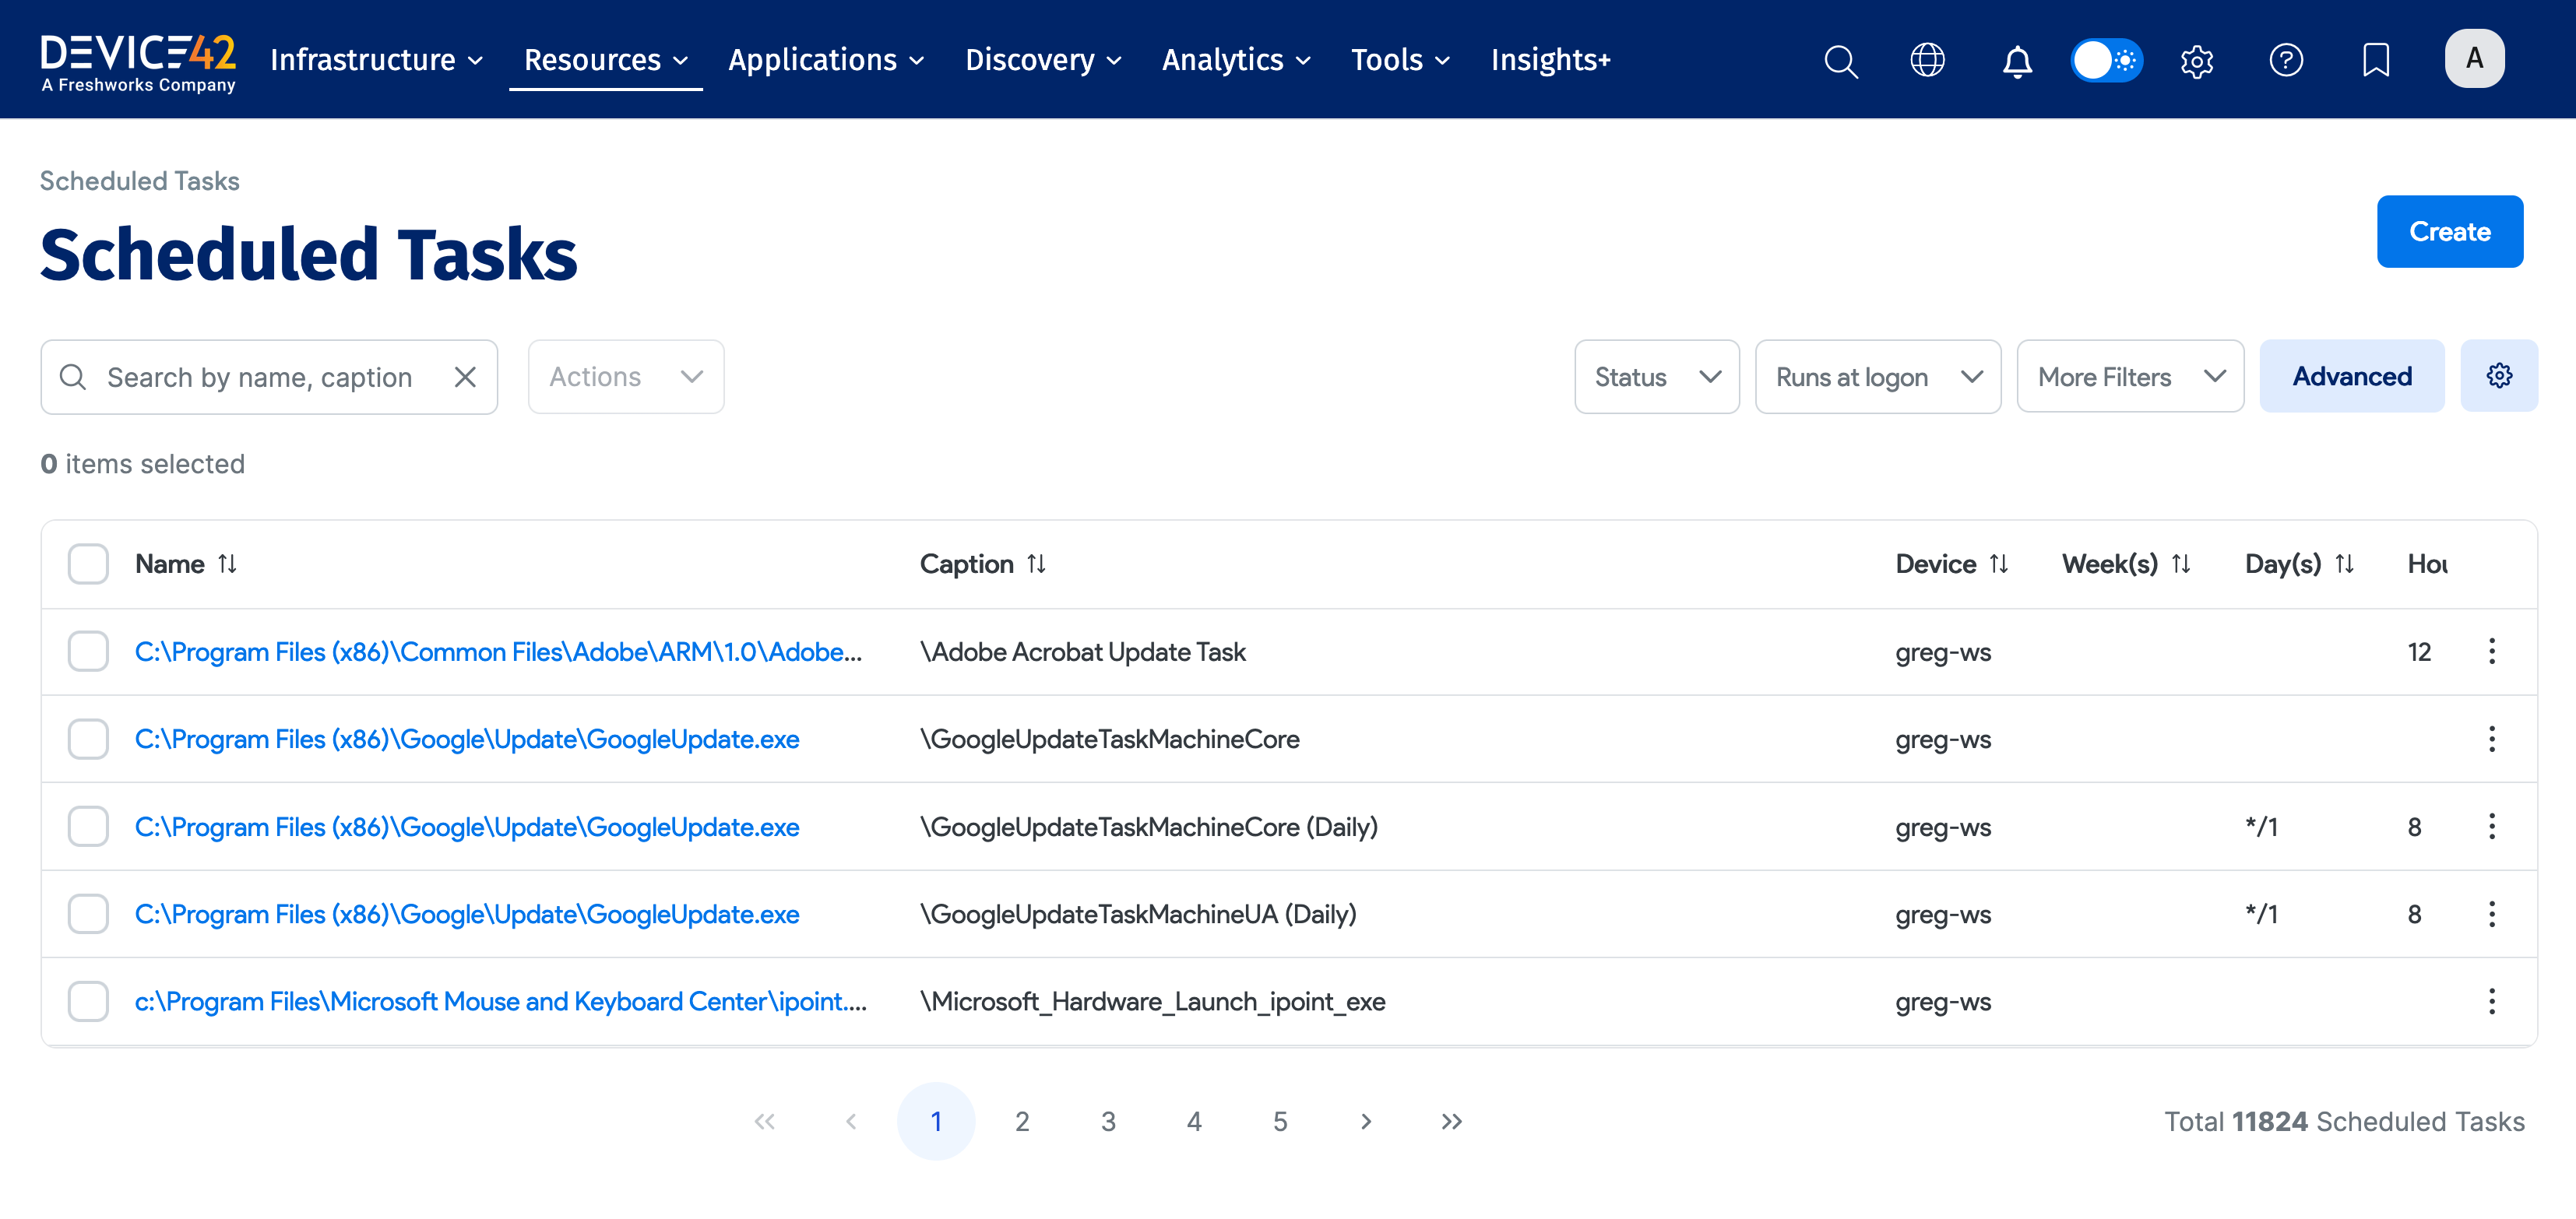Check the select-all checkbox in table header
The image size is (2576, 1219).
(x=87, y=563)
